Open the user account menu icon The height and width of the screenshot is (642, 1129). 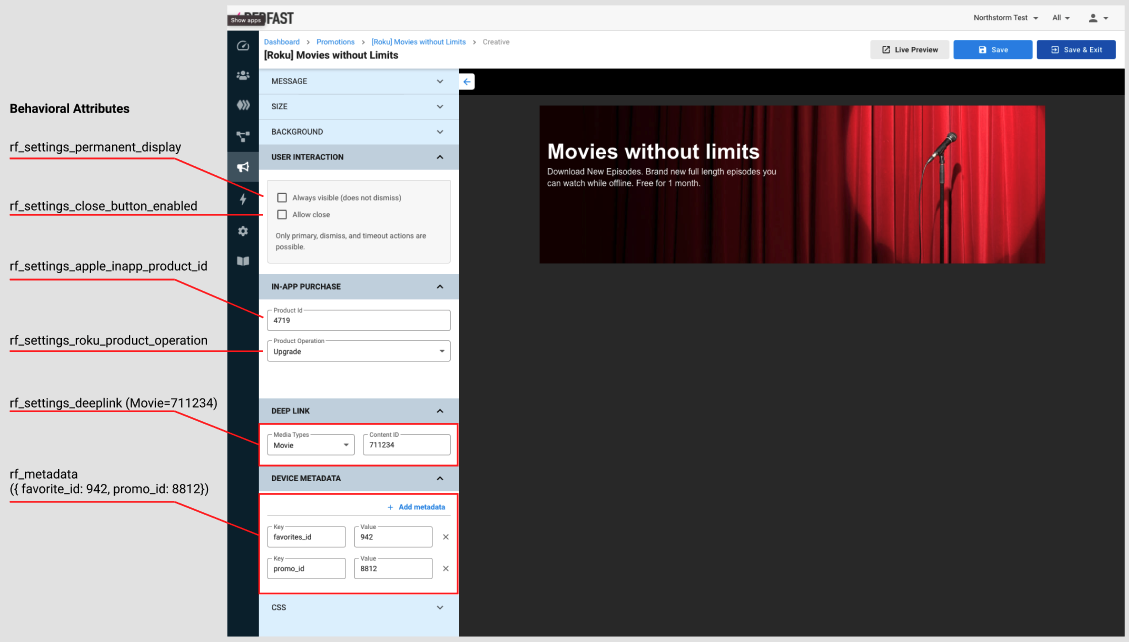(x=1098, y=18)
